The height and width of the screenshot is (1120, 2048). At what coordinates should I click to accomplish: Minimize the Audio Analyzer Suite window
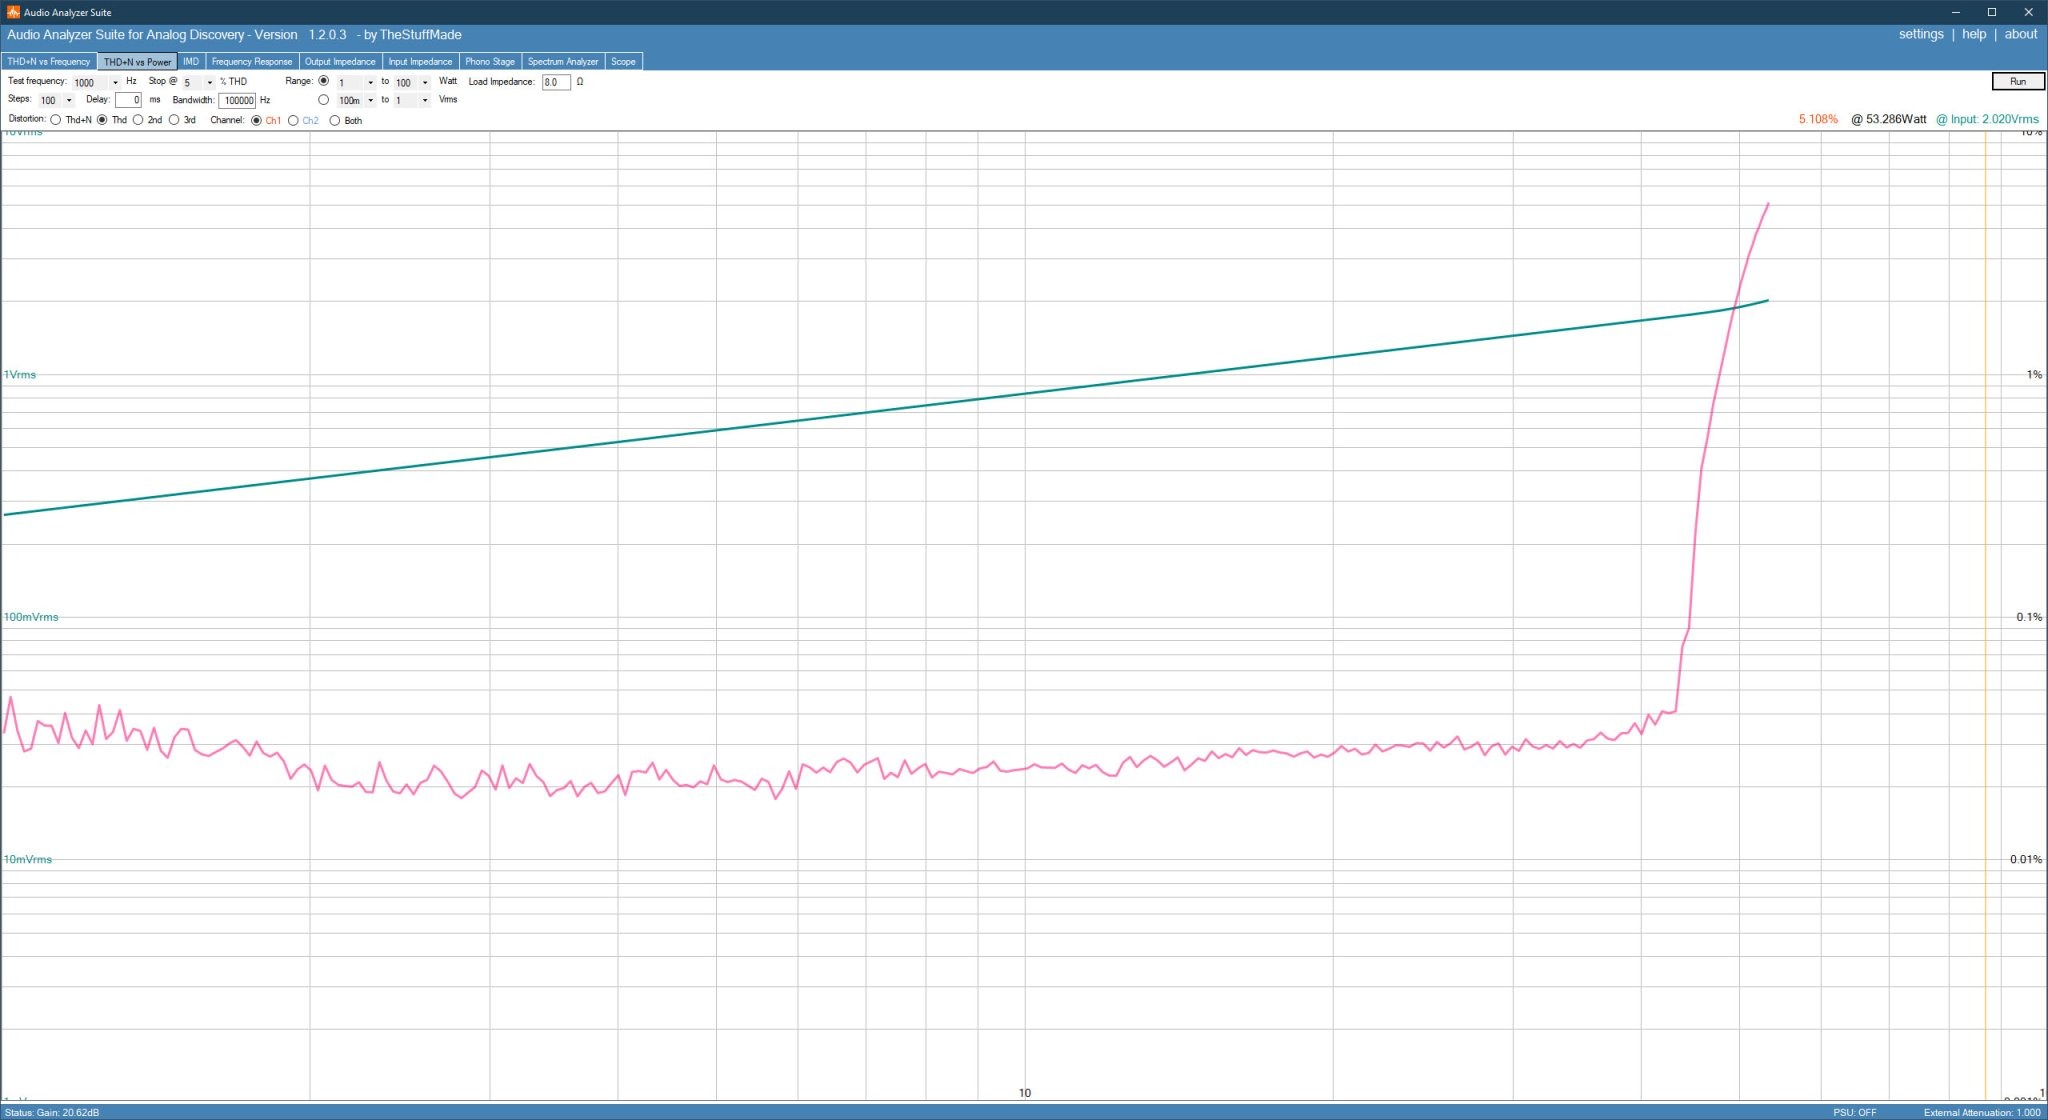pyautogui.click(x=1955, y=12)
